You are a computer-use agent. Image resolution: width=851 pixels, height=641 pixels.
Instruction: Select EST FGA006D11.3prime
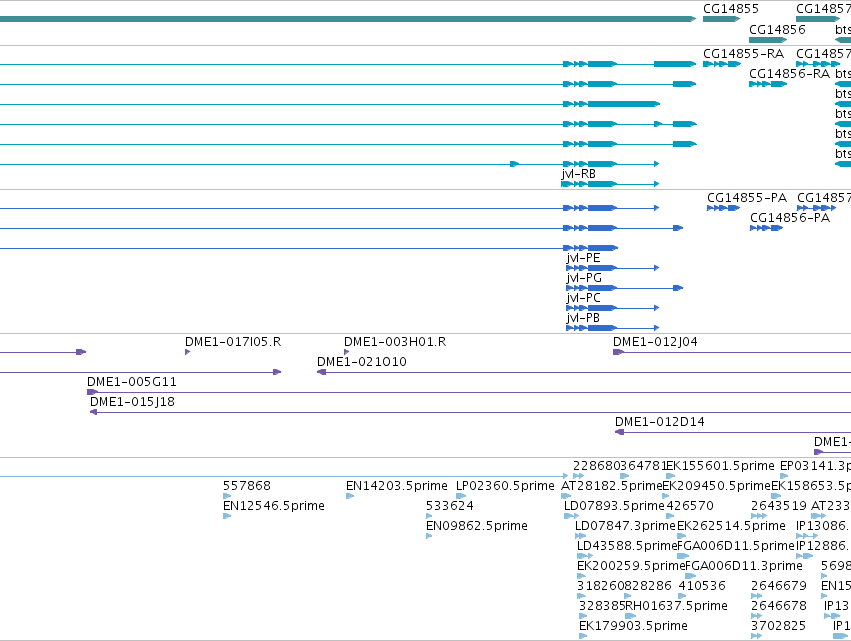[x=744, y=566]
